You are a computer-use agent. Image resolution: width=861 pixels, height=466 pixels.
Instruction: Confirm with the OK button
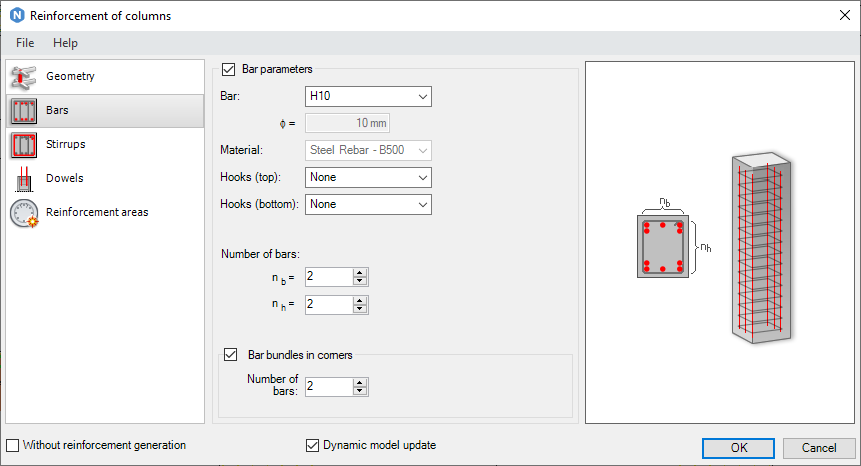click(739, 448)
